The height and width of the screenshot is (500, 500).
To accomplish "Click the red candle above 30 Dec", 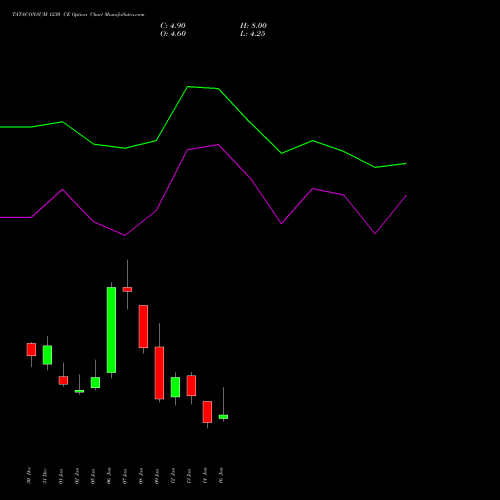I will (x=31, y=349).
